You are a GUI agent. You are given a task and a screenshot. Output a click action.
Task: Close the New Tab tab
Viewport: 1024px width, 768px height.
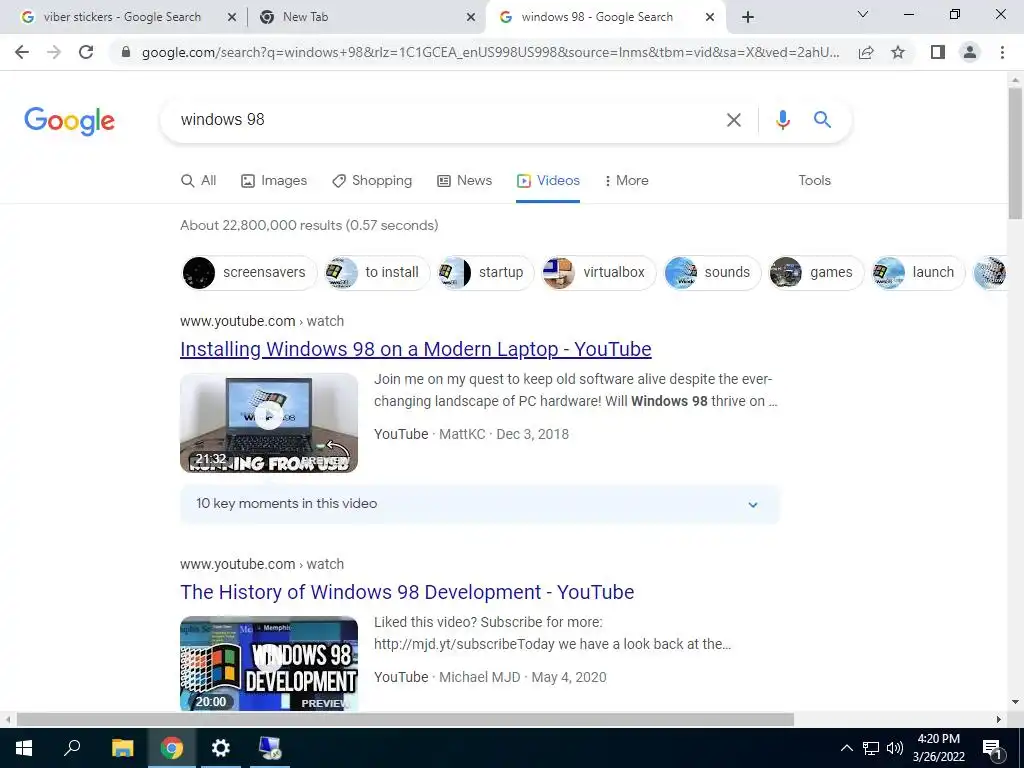pos(470,18)
